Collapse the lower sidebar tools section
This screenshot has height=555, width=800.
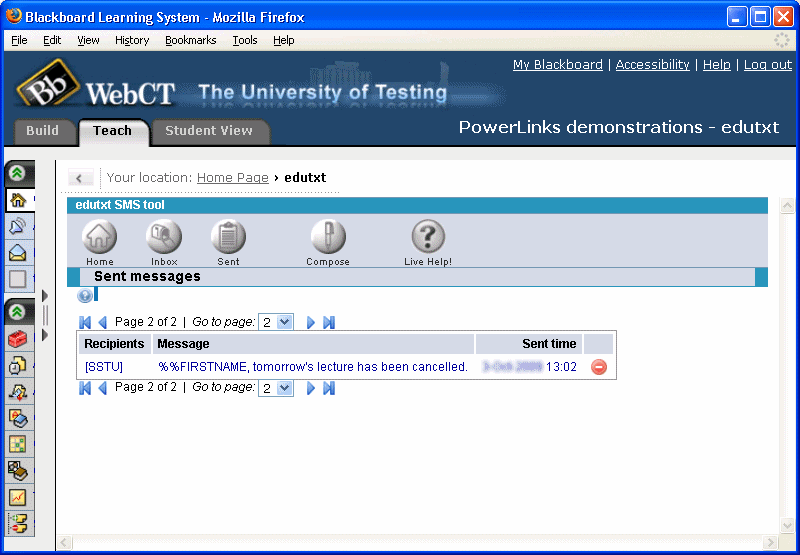coord(18,312)
